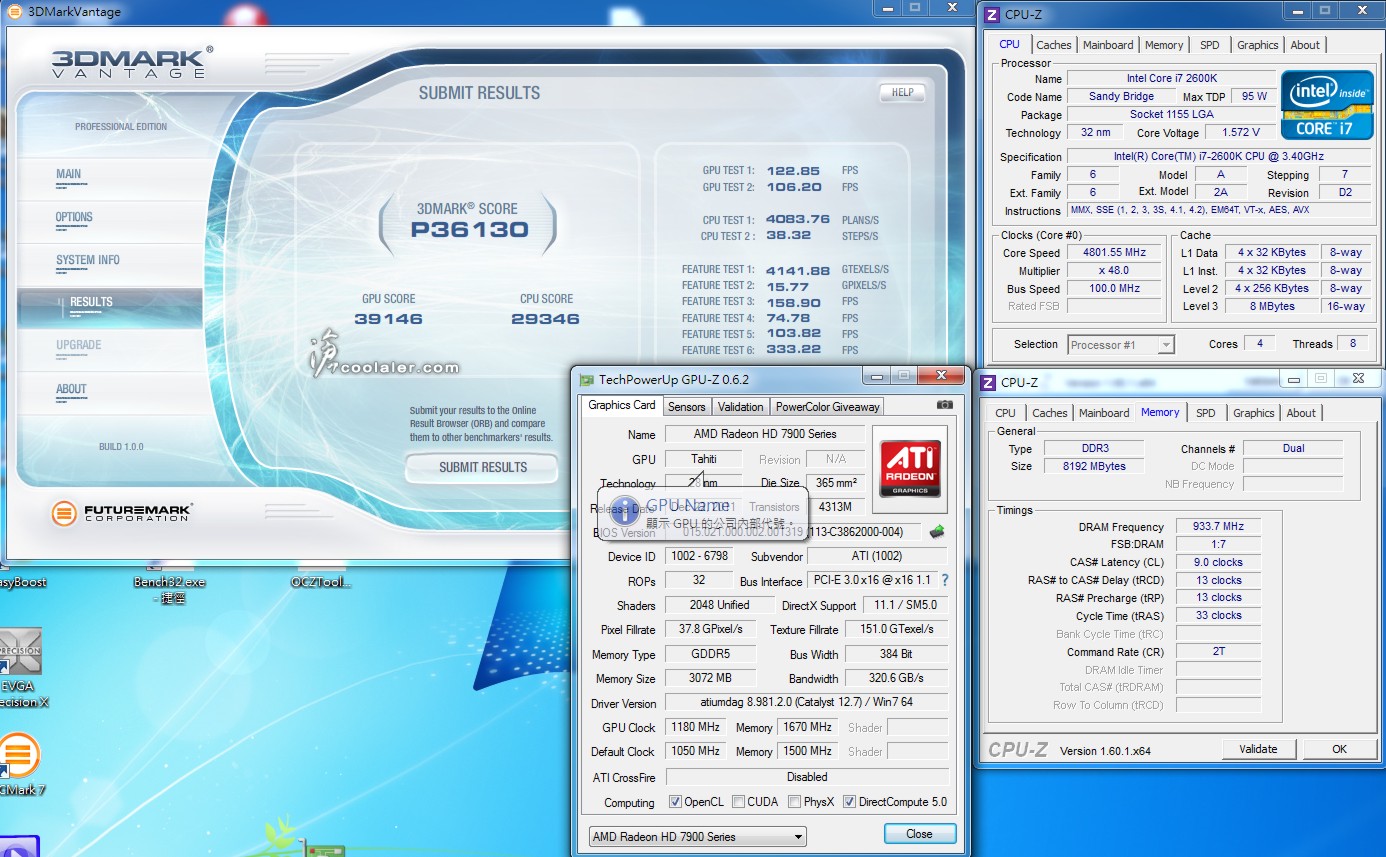Click the 3DMarkVantage title bar icon
This screenshot has height=857, width=1386.
pyautogui.click(x=13, y=13)
